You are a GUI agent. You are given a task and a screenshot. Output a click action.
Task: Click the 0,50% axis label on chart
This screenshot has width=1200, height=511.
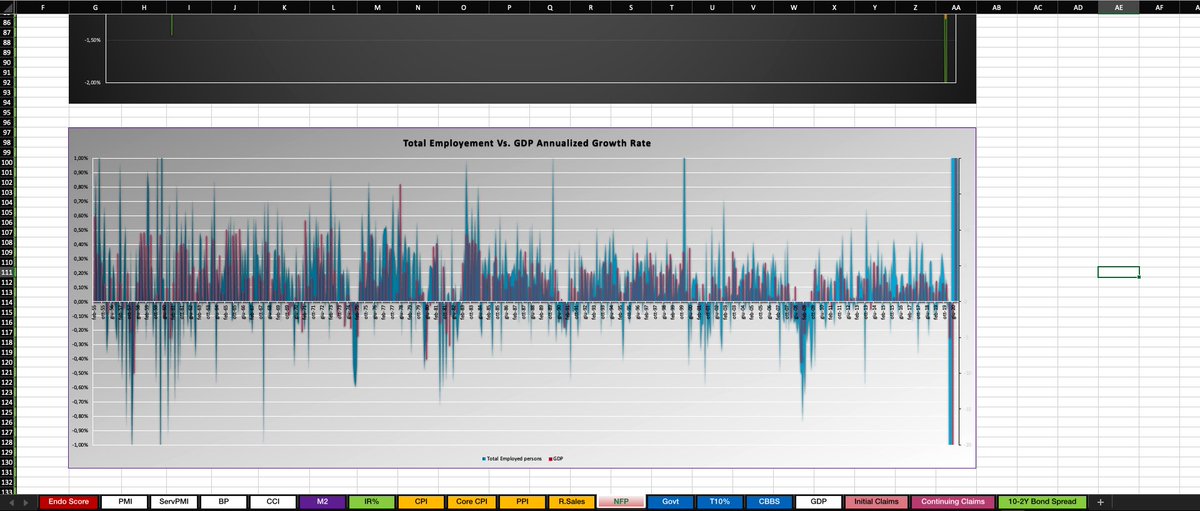click(x=81, y=229)
